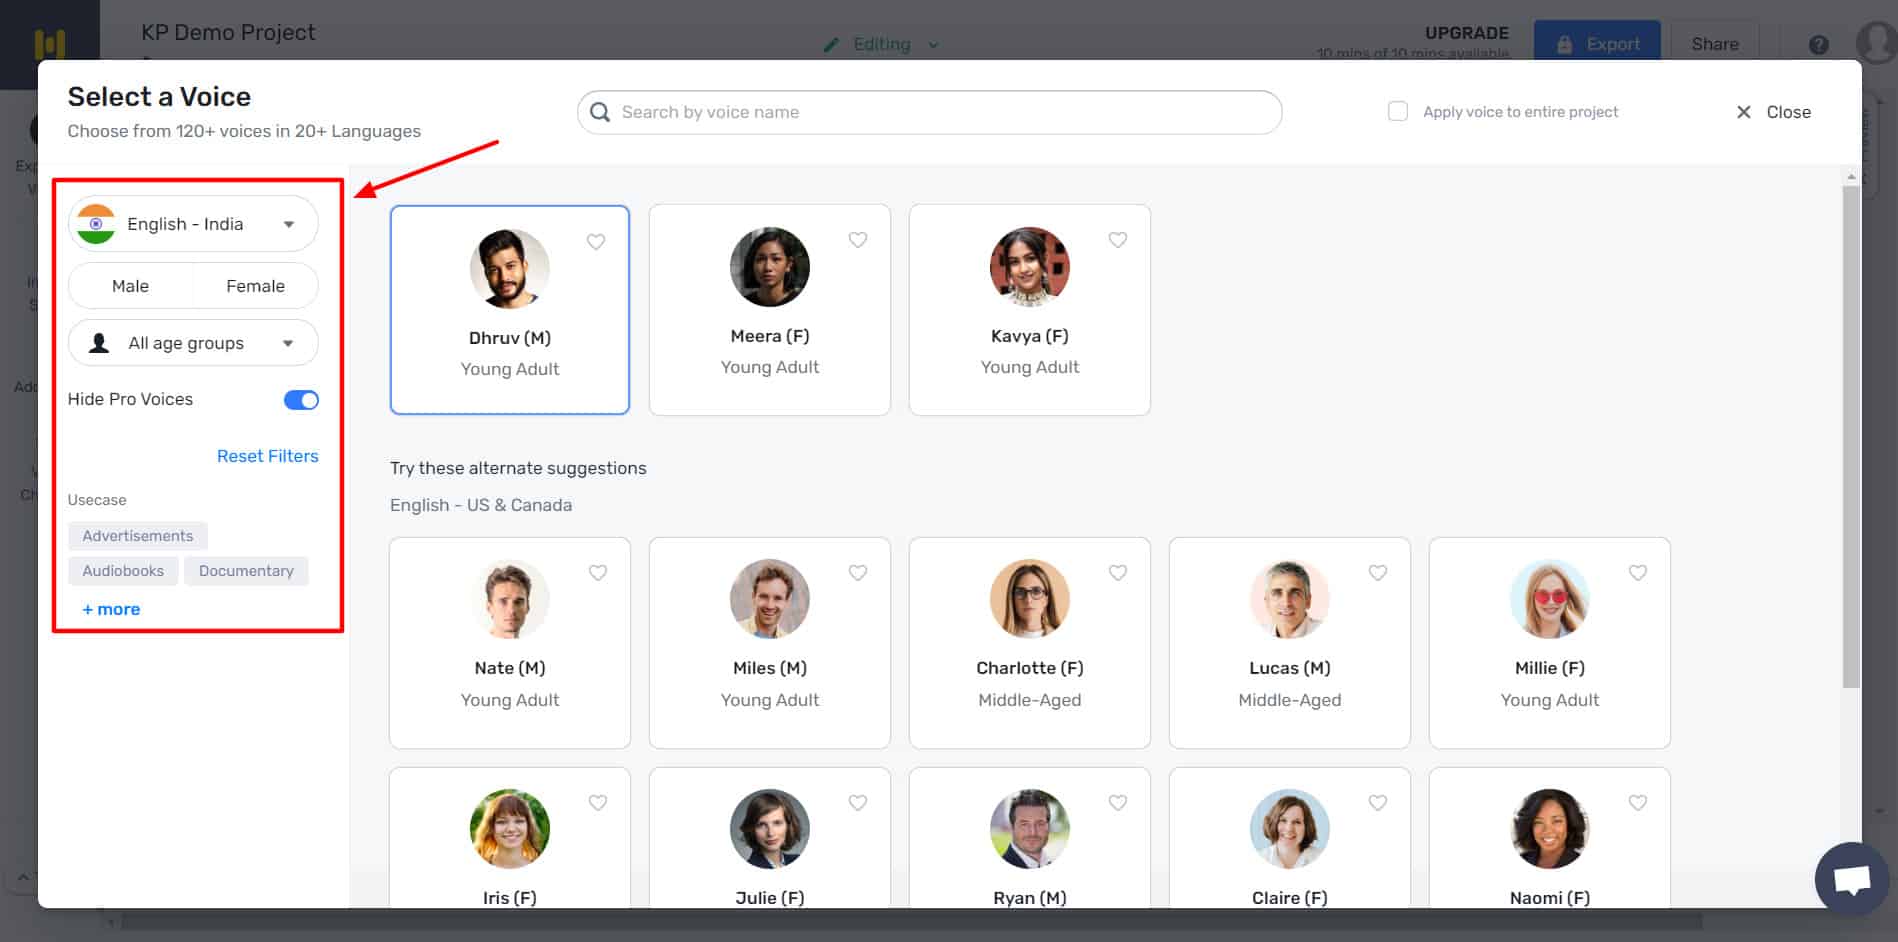This screenshot has height=942, width=1898.
Task: Expand the Editing mode dropdown
Action: (933, 45)
